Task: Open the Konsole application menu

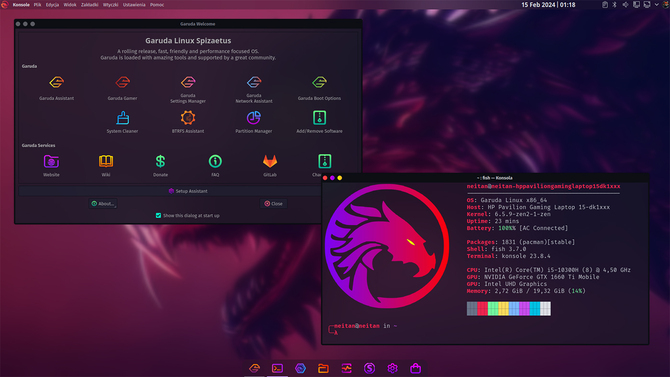Action: pyautogui.click(x=21, y=5)
